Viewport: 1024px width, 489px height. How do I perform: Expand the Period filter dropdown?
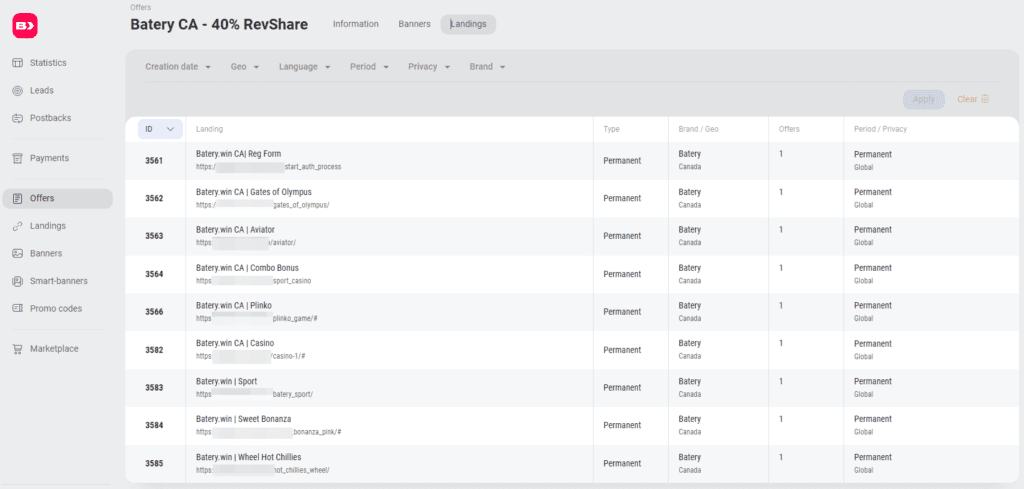coord(369,67)
